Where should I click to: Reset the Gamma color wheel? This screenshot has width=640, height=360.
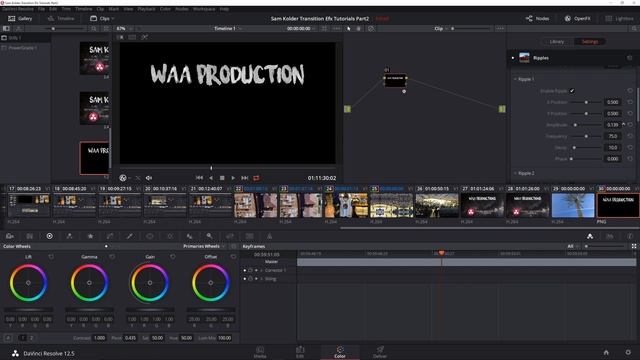tap(112, 257)
